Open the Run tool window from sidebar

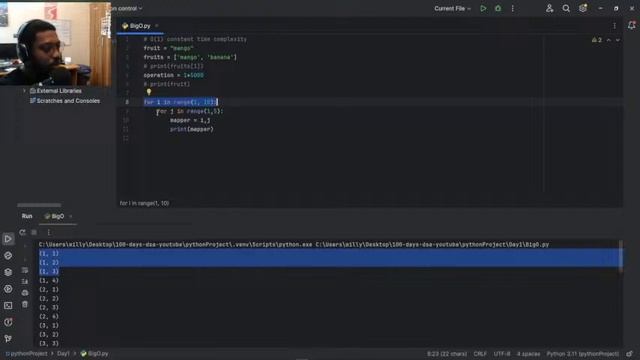pos(8,239)
